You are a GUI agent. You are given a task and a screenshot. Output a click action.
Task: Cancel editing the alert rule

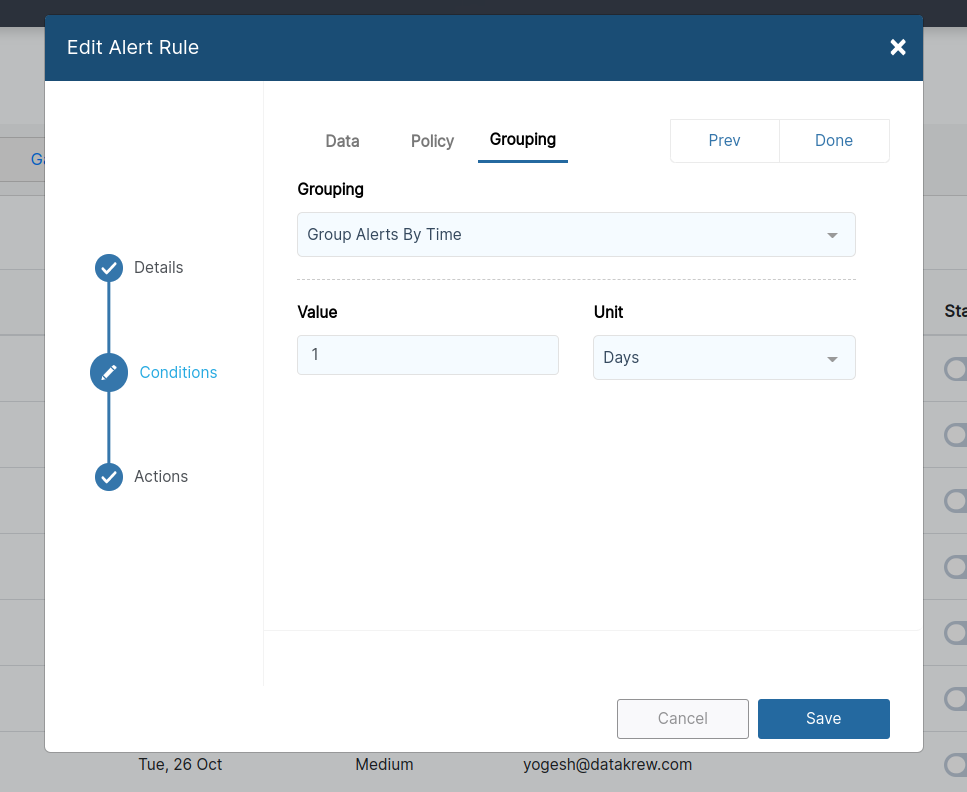click(682, 718)
